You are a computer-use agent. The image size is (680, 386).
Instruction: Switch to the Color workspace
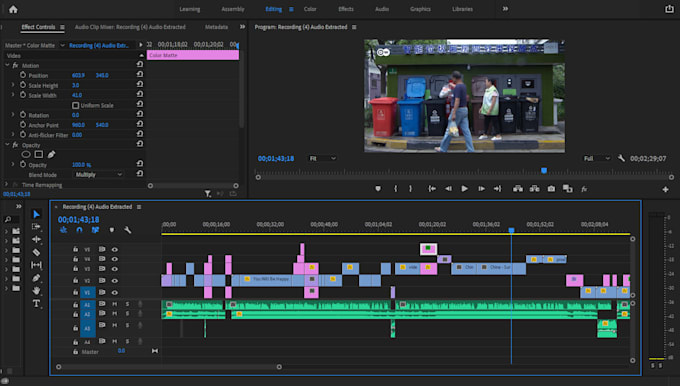[310, 9]
